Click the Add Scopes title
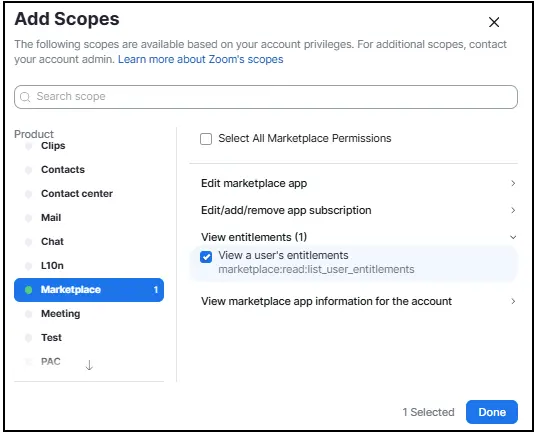Screen dimensions: 534x432 point(67,19)
